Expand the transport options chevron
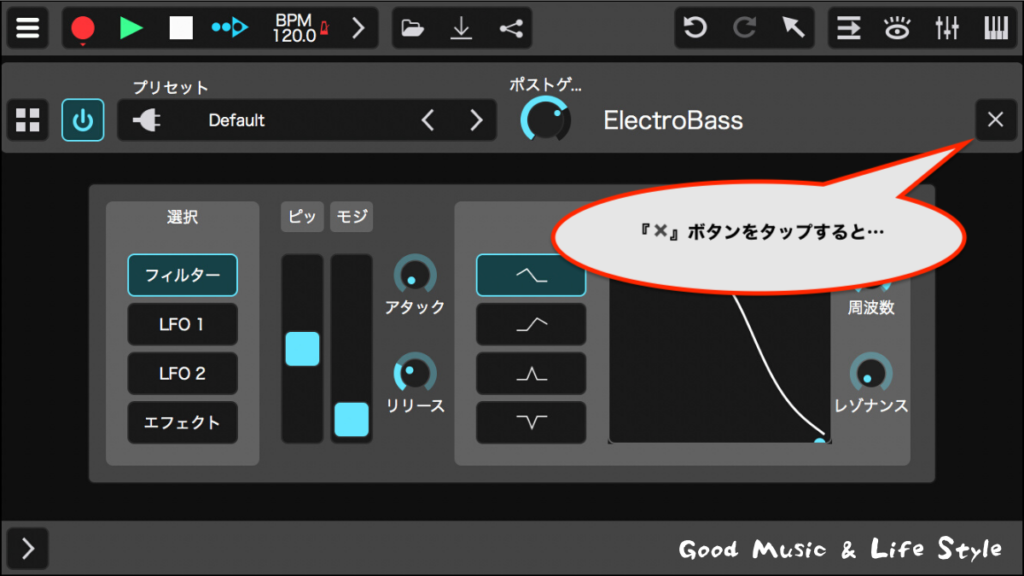Viewport: 1024px width, 576px height. pos(358,28)
